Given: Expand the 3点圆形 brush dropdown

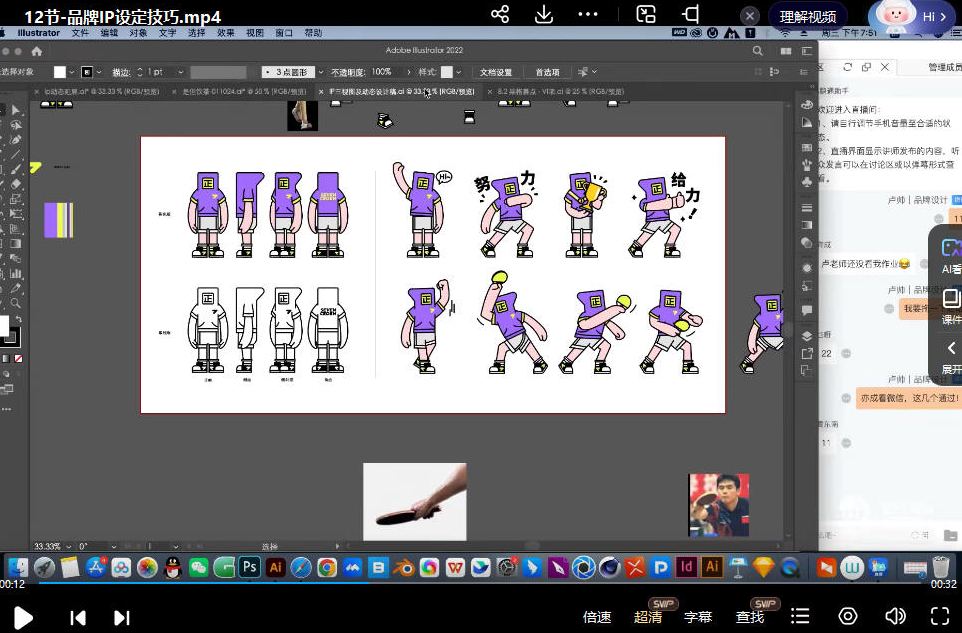Looking at the screenshot, I should pyautogui.click(x=321, y=72).
